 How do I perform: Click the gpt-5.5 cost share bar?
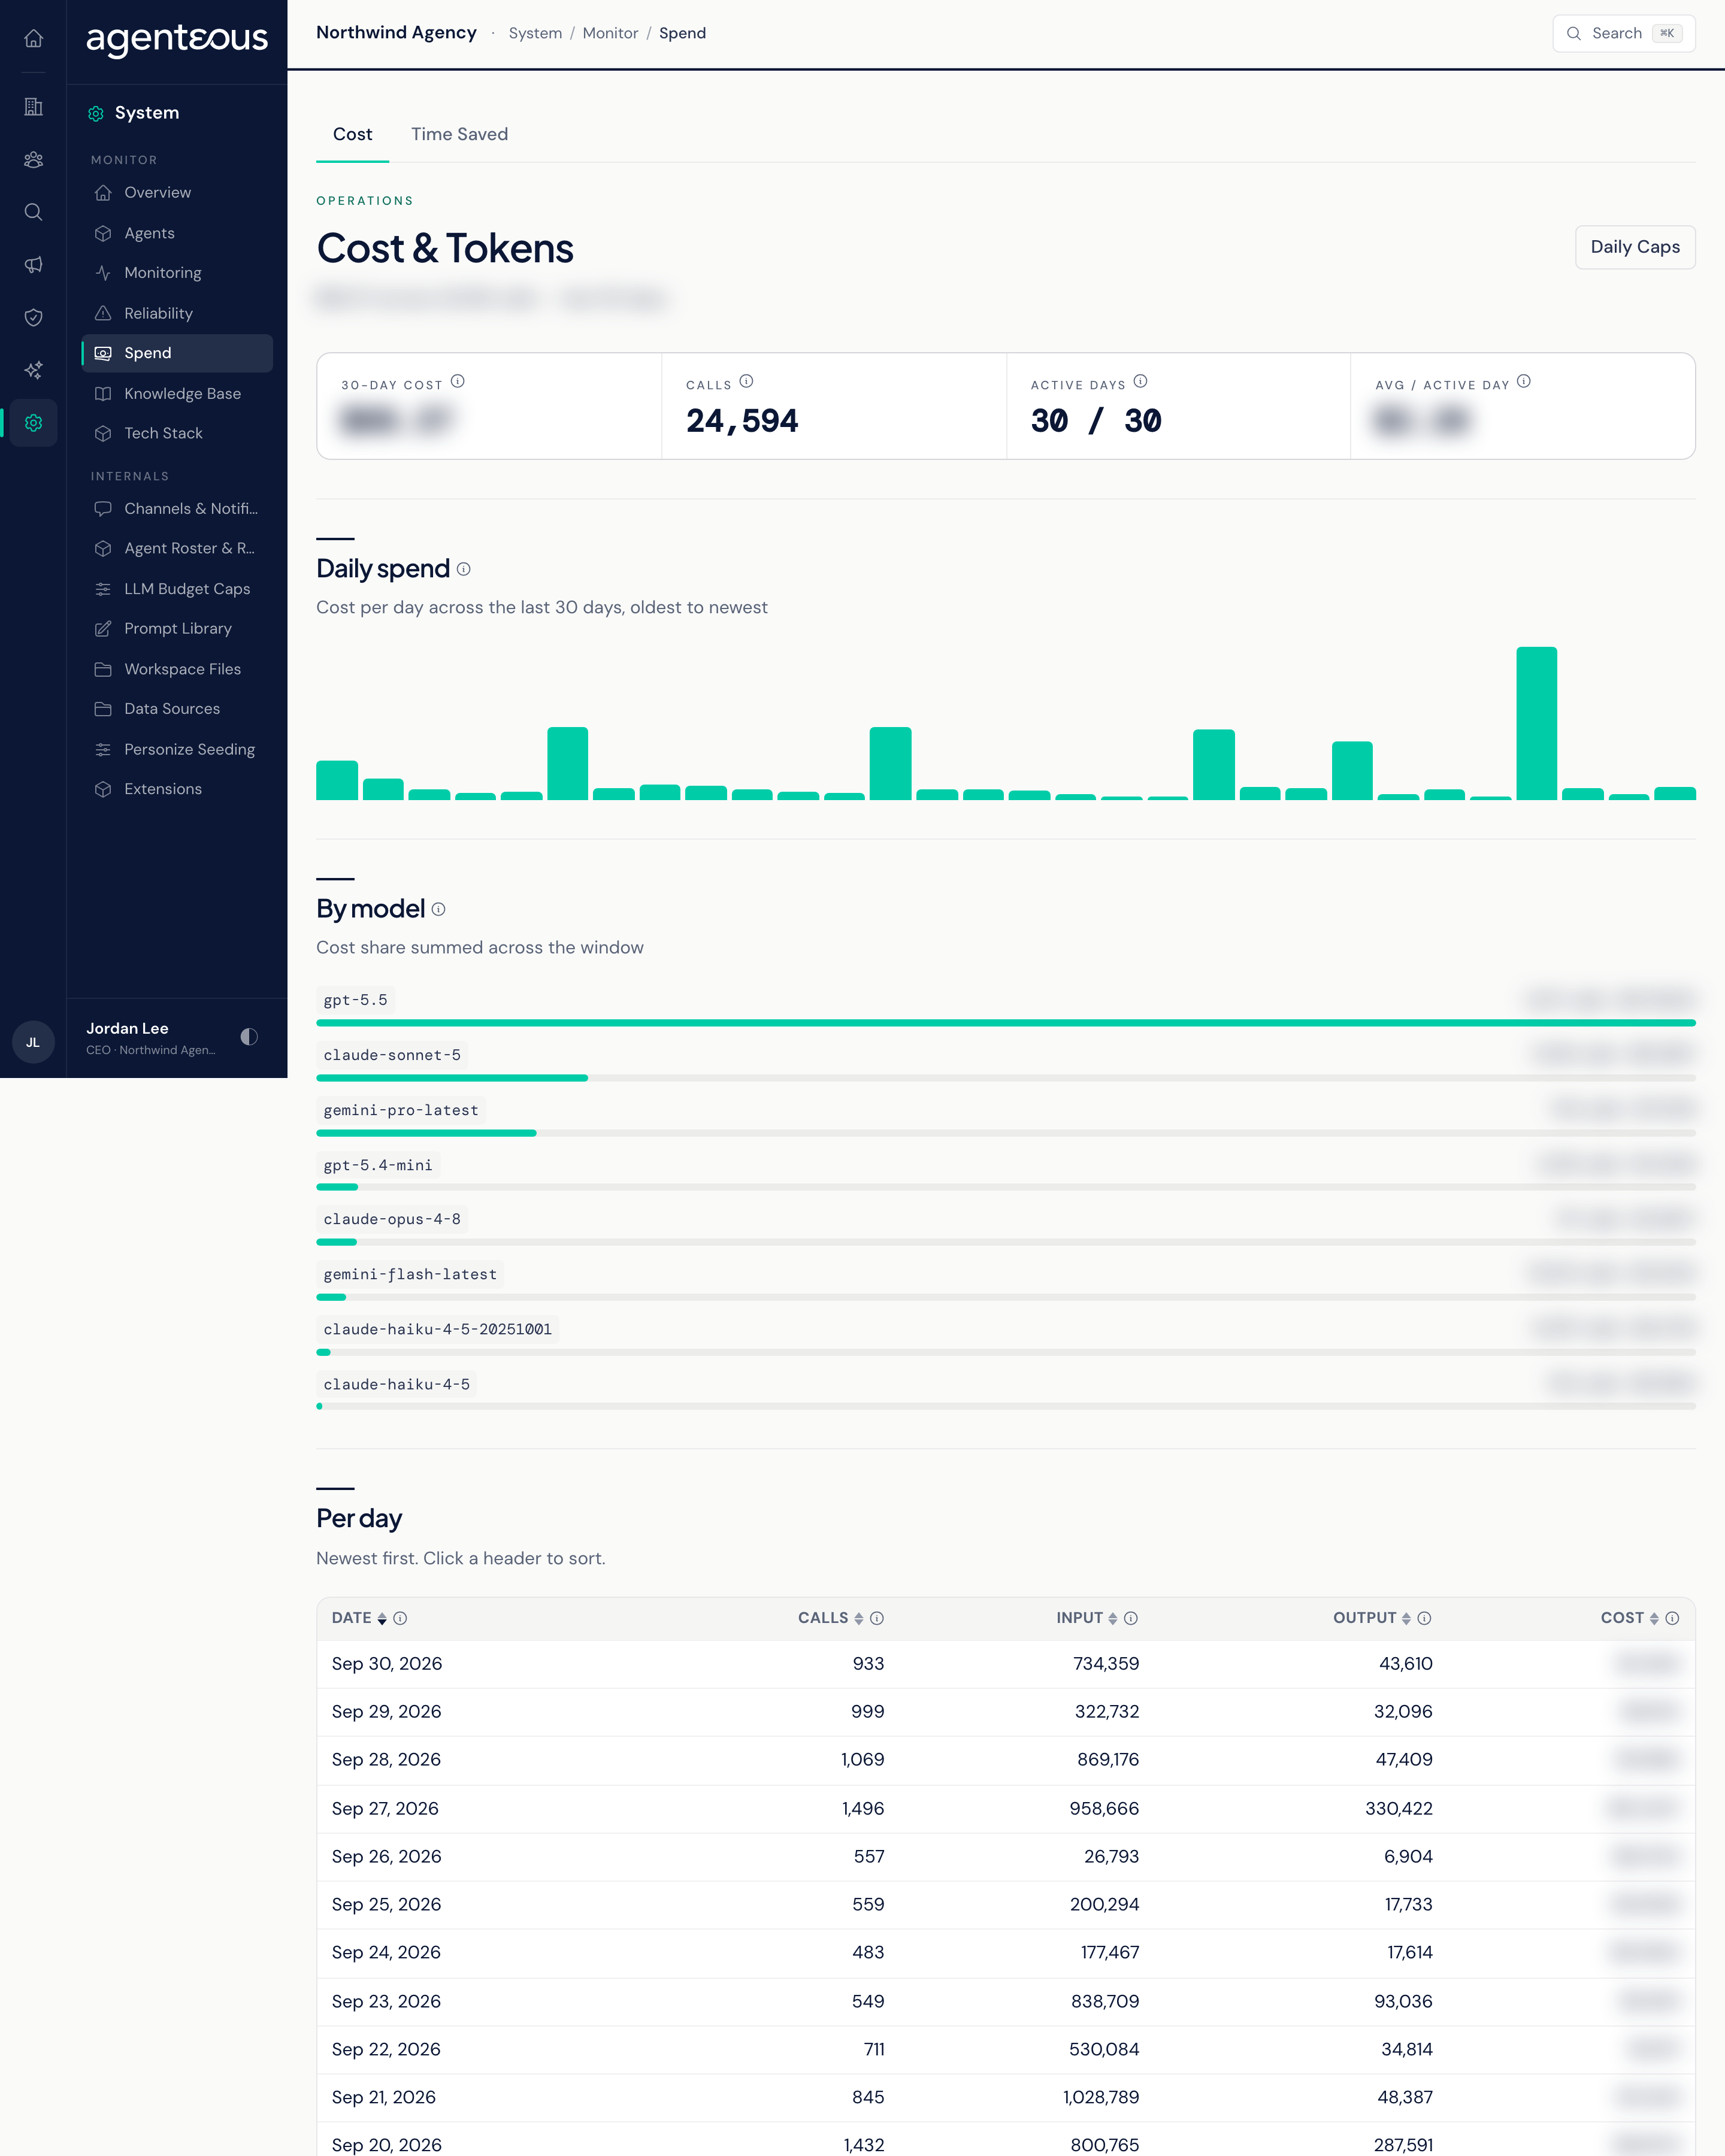[1005, 1023]
